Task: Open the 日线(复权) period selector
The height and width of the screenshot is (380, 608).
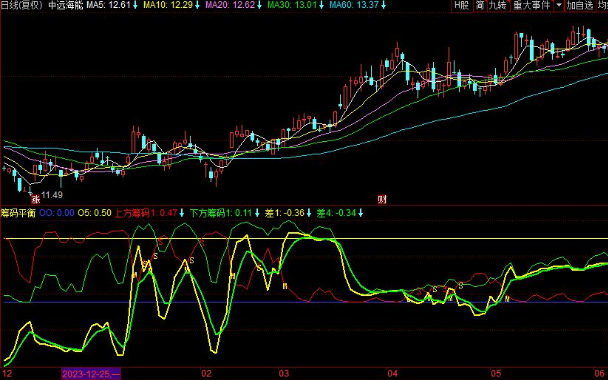Action: tap(21, 5)
